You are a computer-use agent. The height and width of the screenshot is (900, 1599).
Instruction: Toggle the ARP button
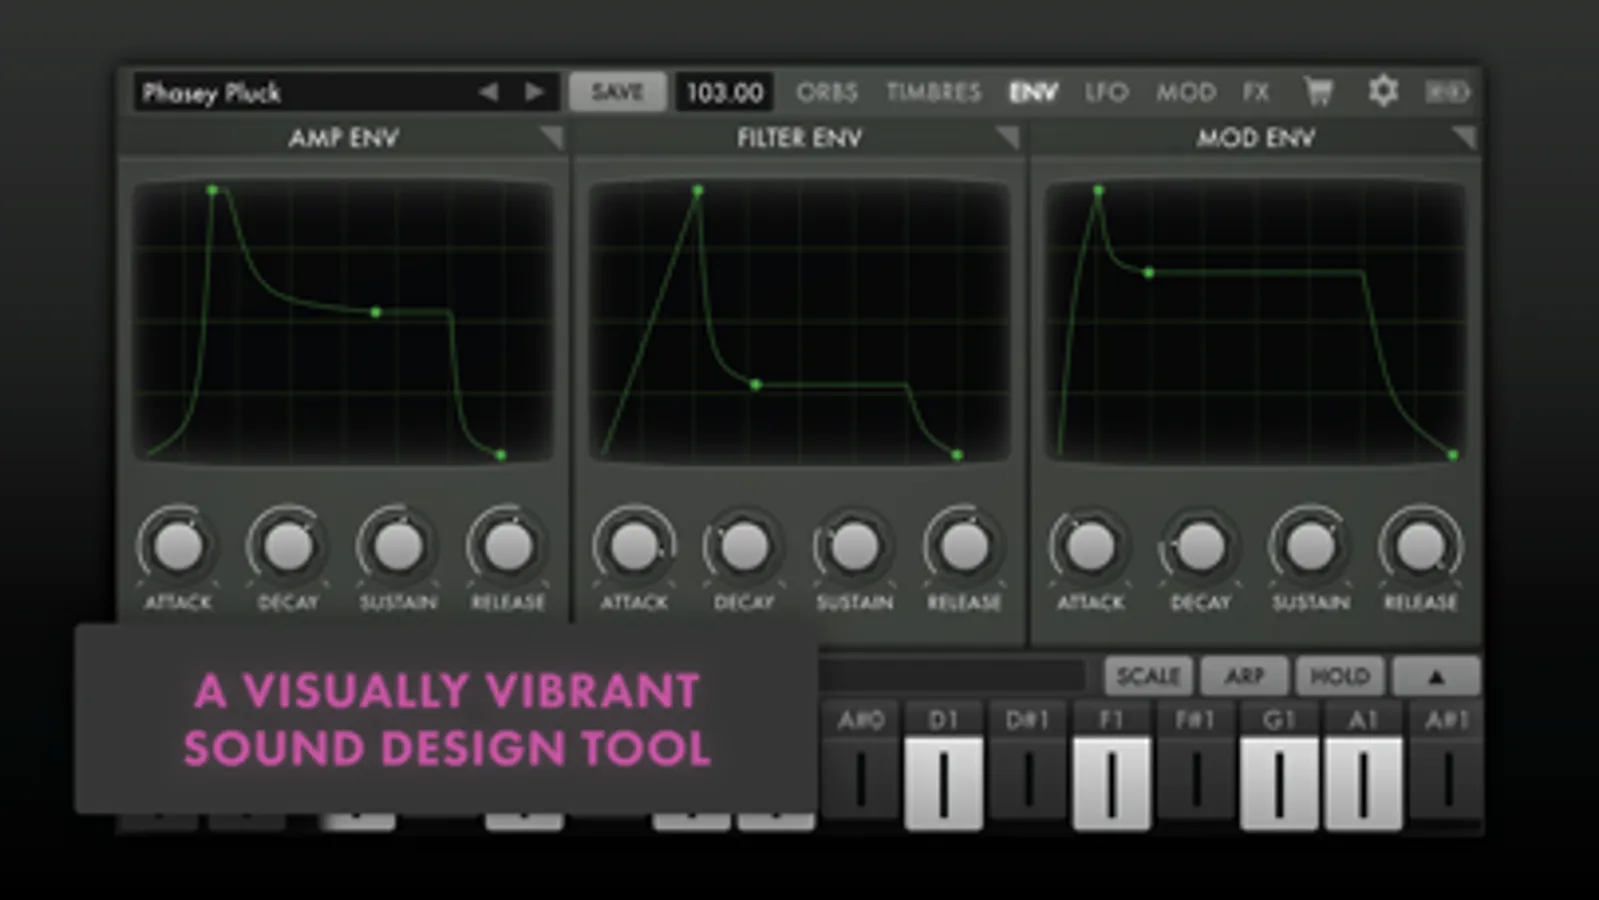click(x=1244, y=677)
